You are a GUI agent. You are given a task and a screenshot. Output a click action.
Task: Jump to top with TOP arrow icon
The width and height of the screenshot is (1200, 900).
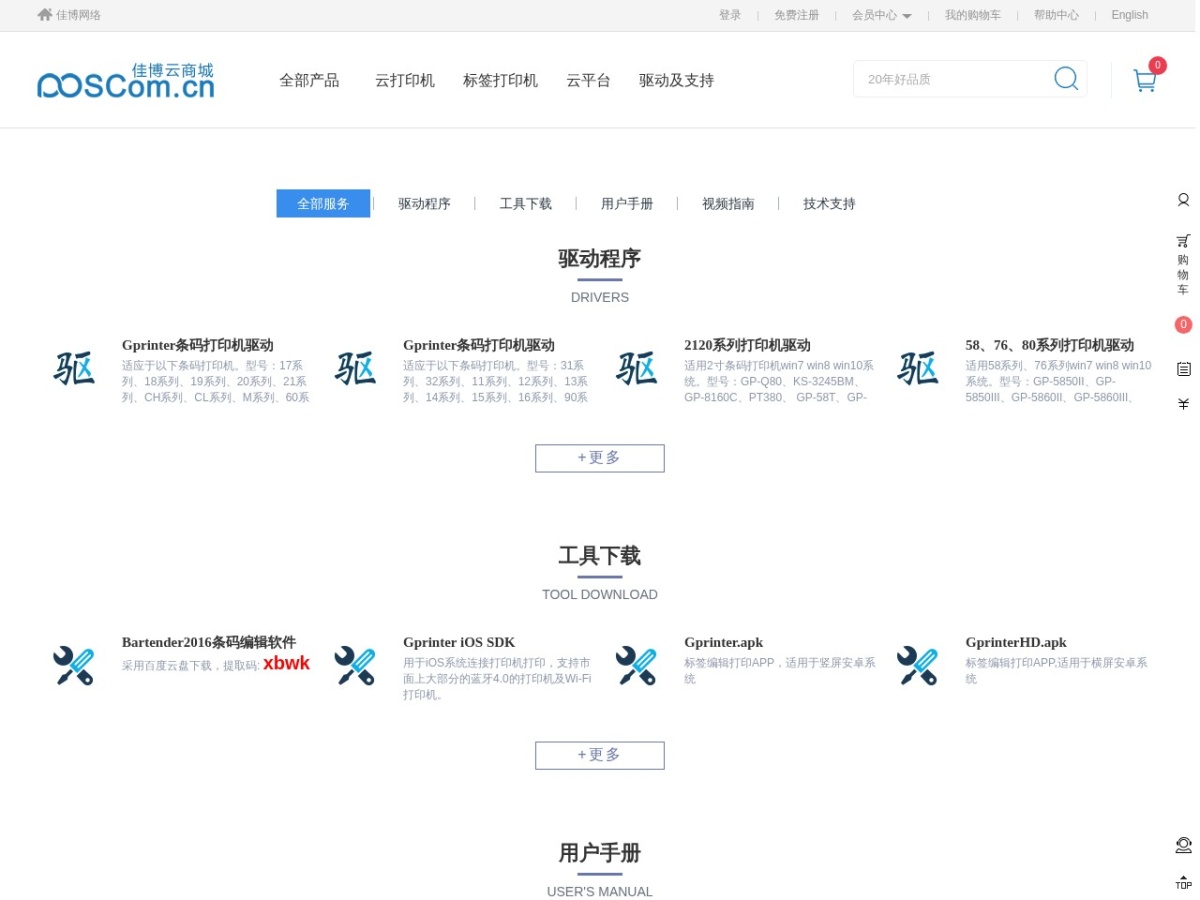click(1183, 882)
